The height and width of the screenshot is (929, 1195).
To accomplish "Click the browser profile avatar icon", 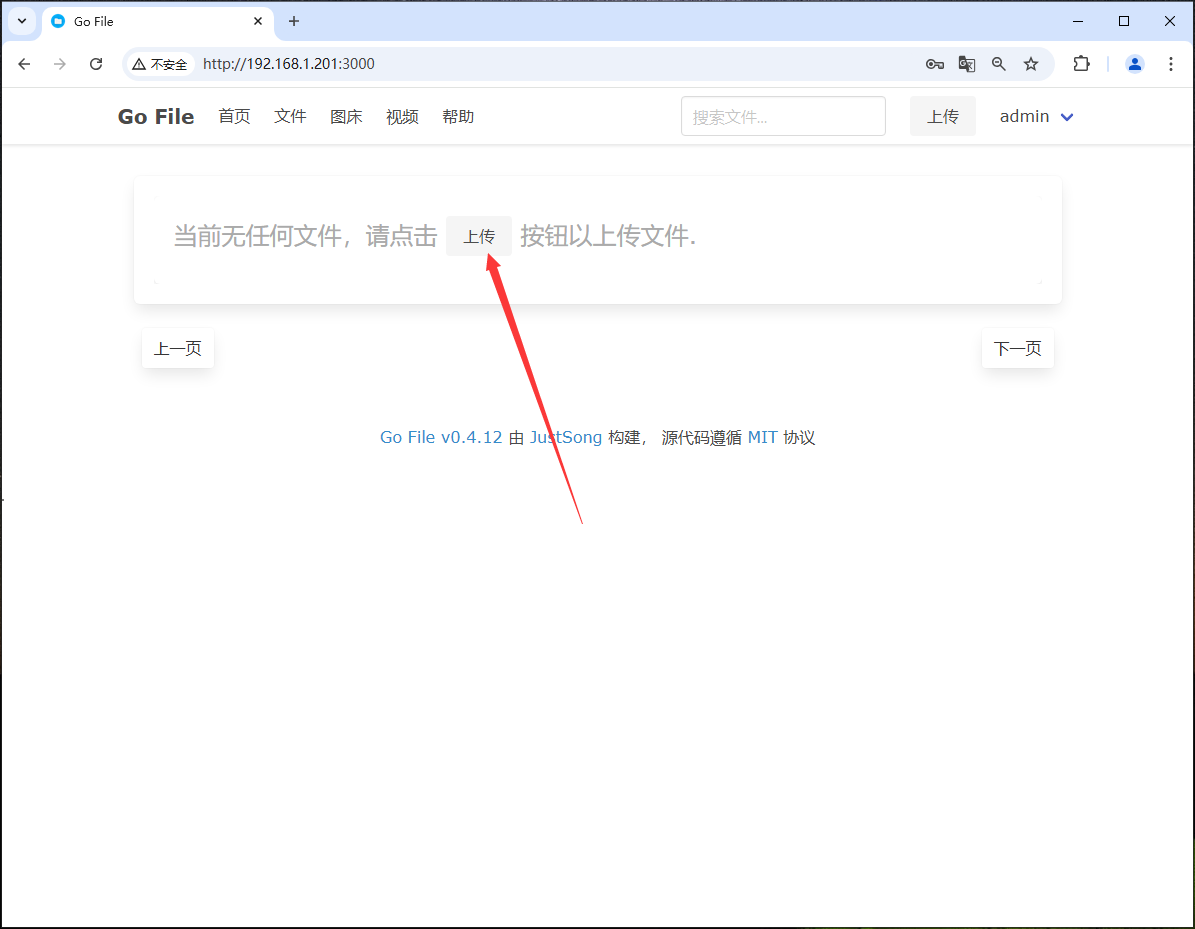I will 1134,63.
